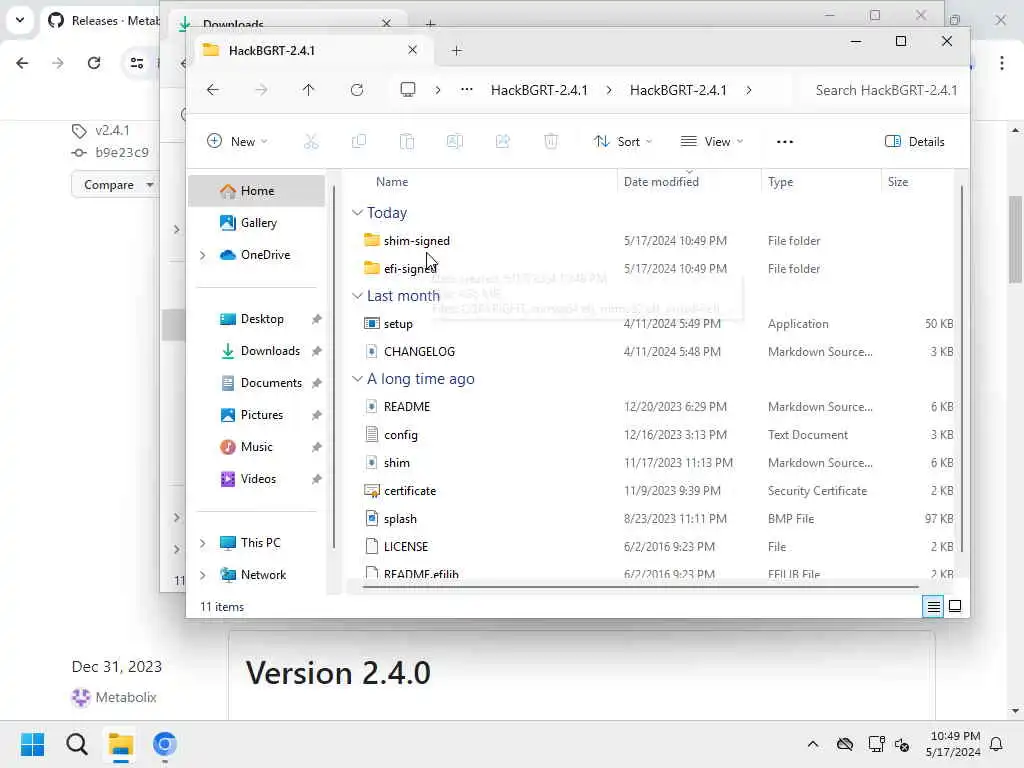
Task: Sort by Type column header
Action: (x=780, y=182)
